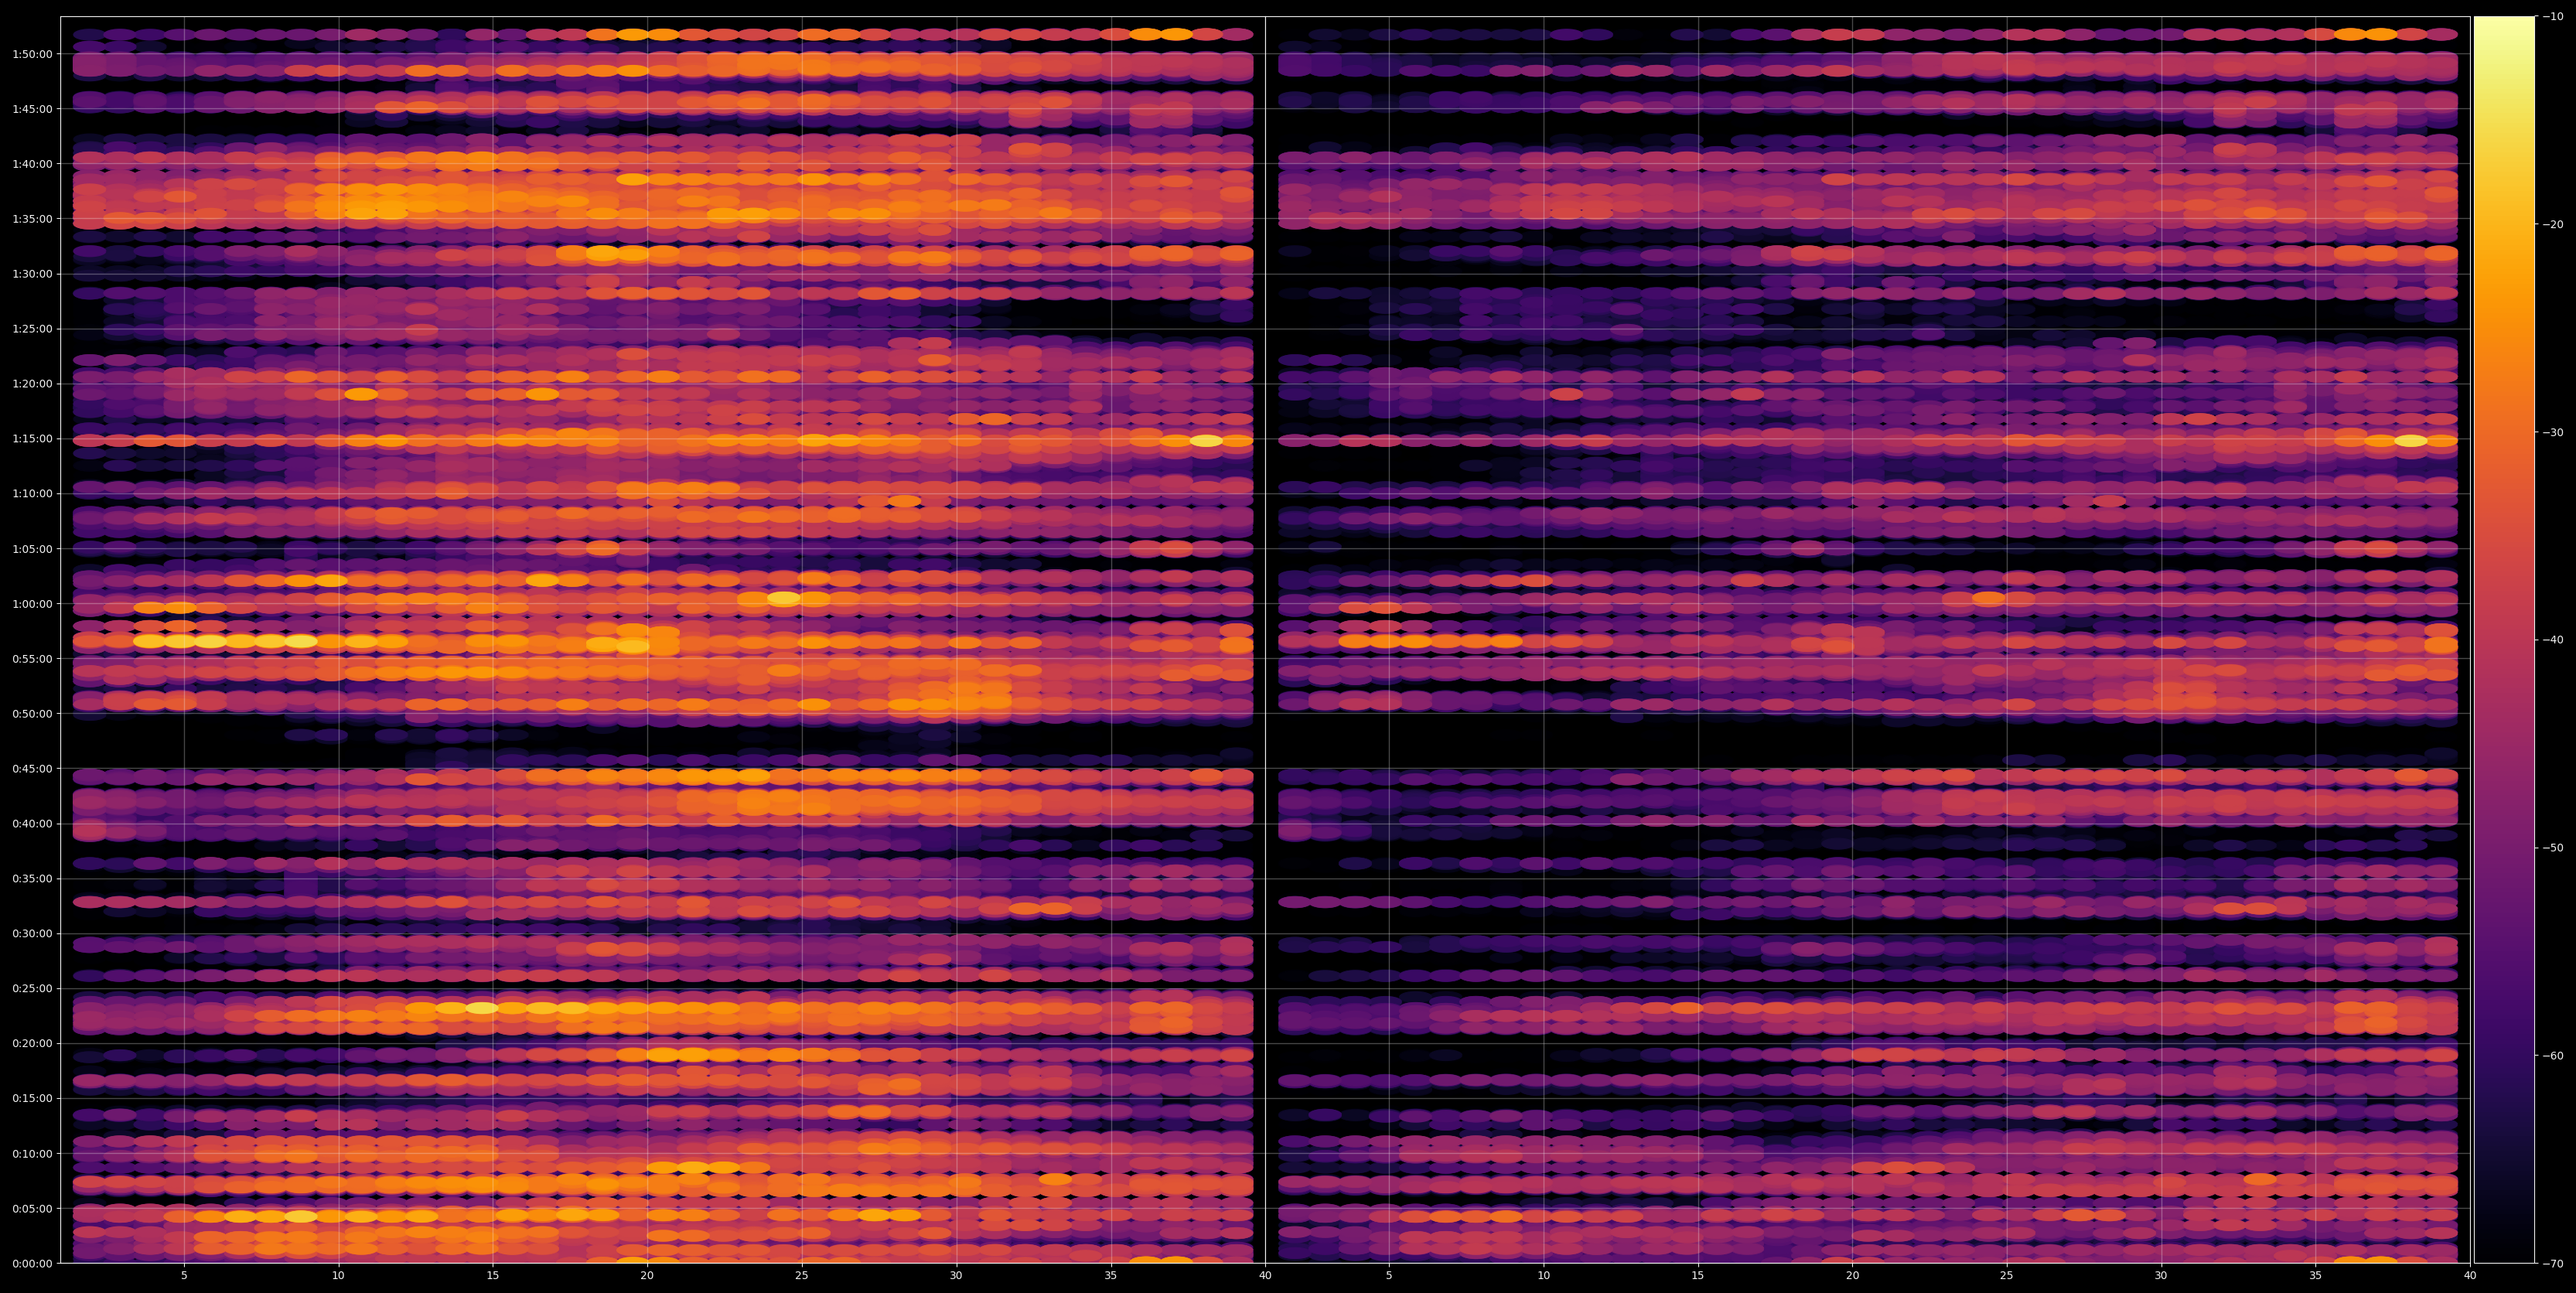Screen dimensions: 2576x1293
Task: Click the 1:05:00 y-axis time label
Action: (x=33, y=548)
